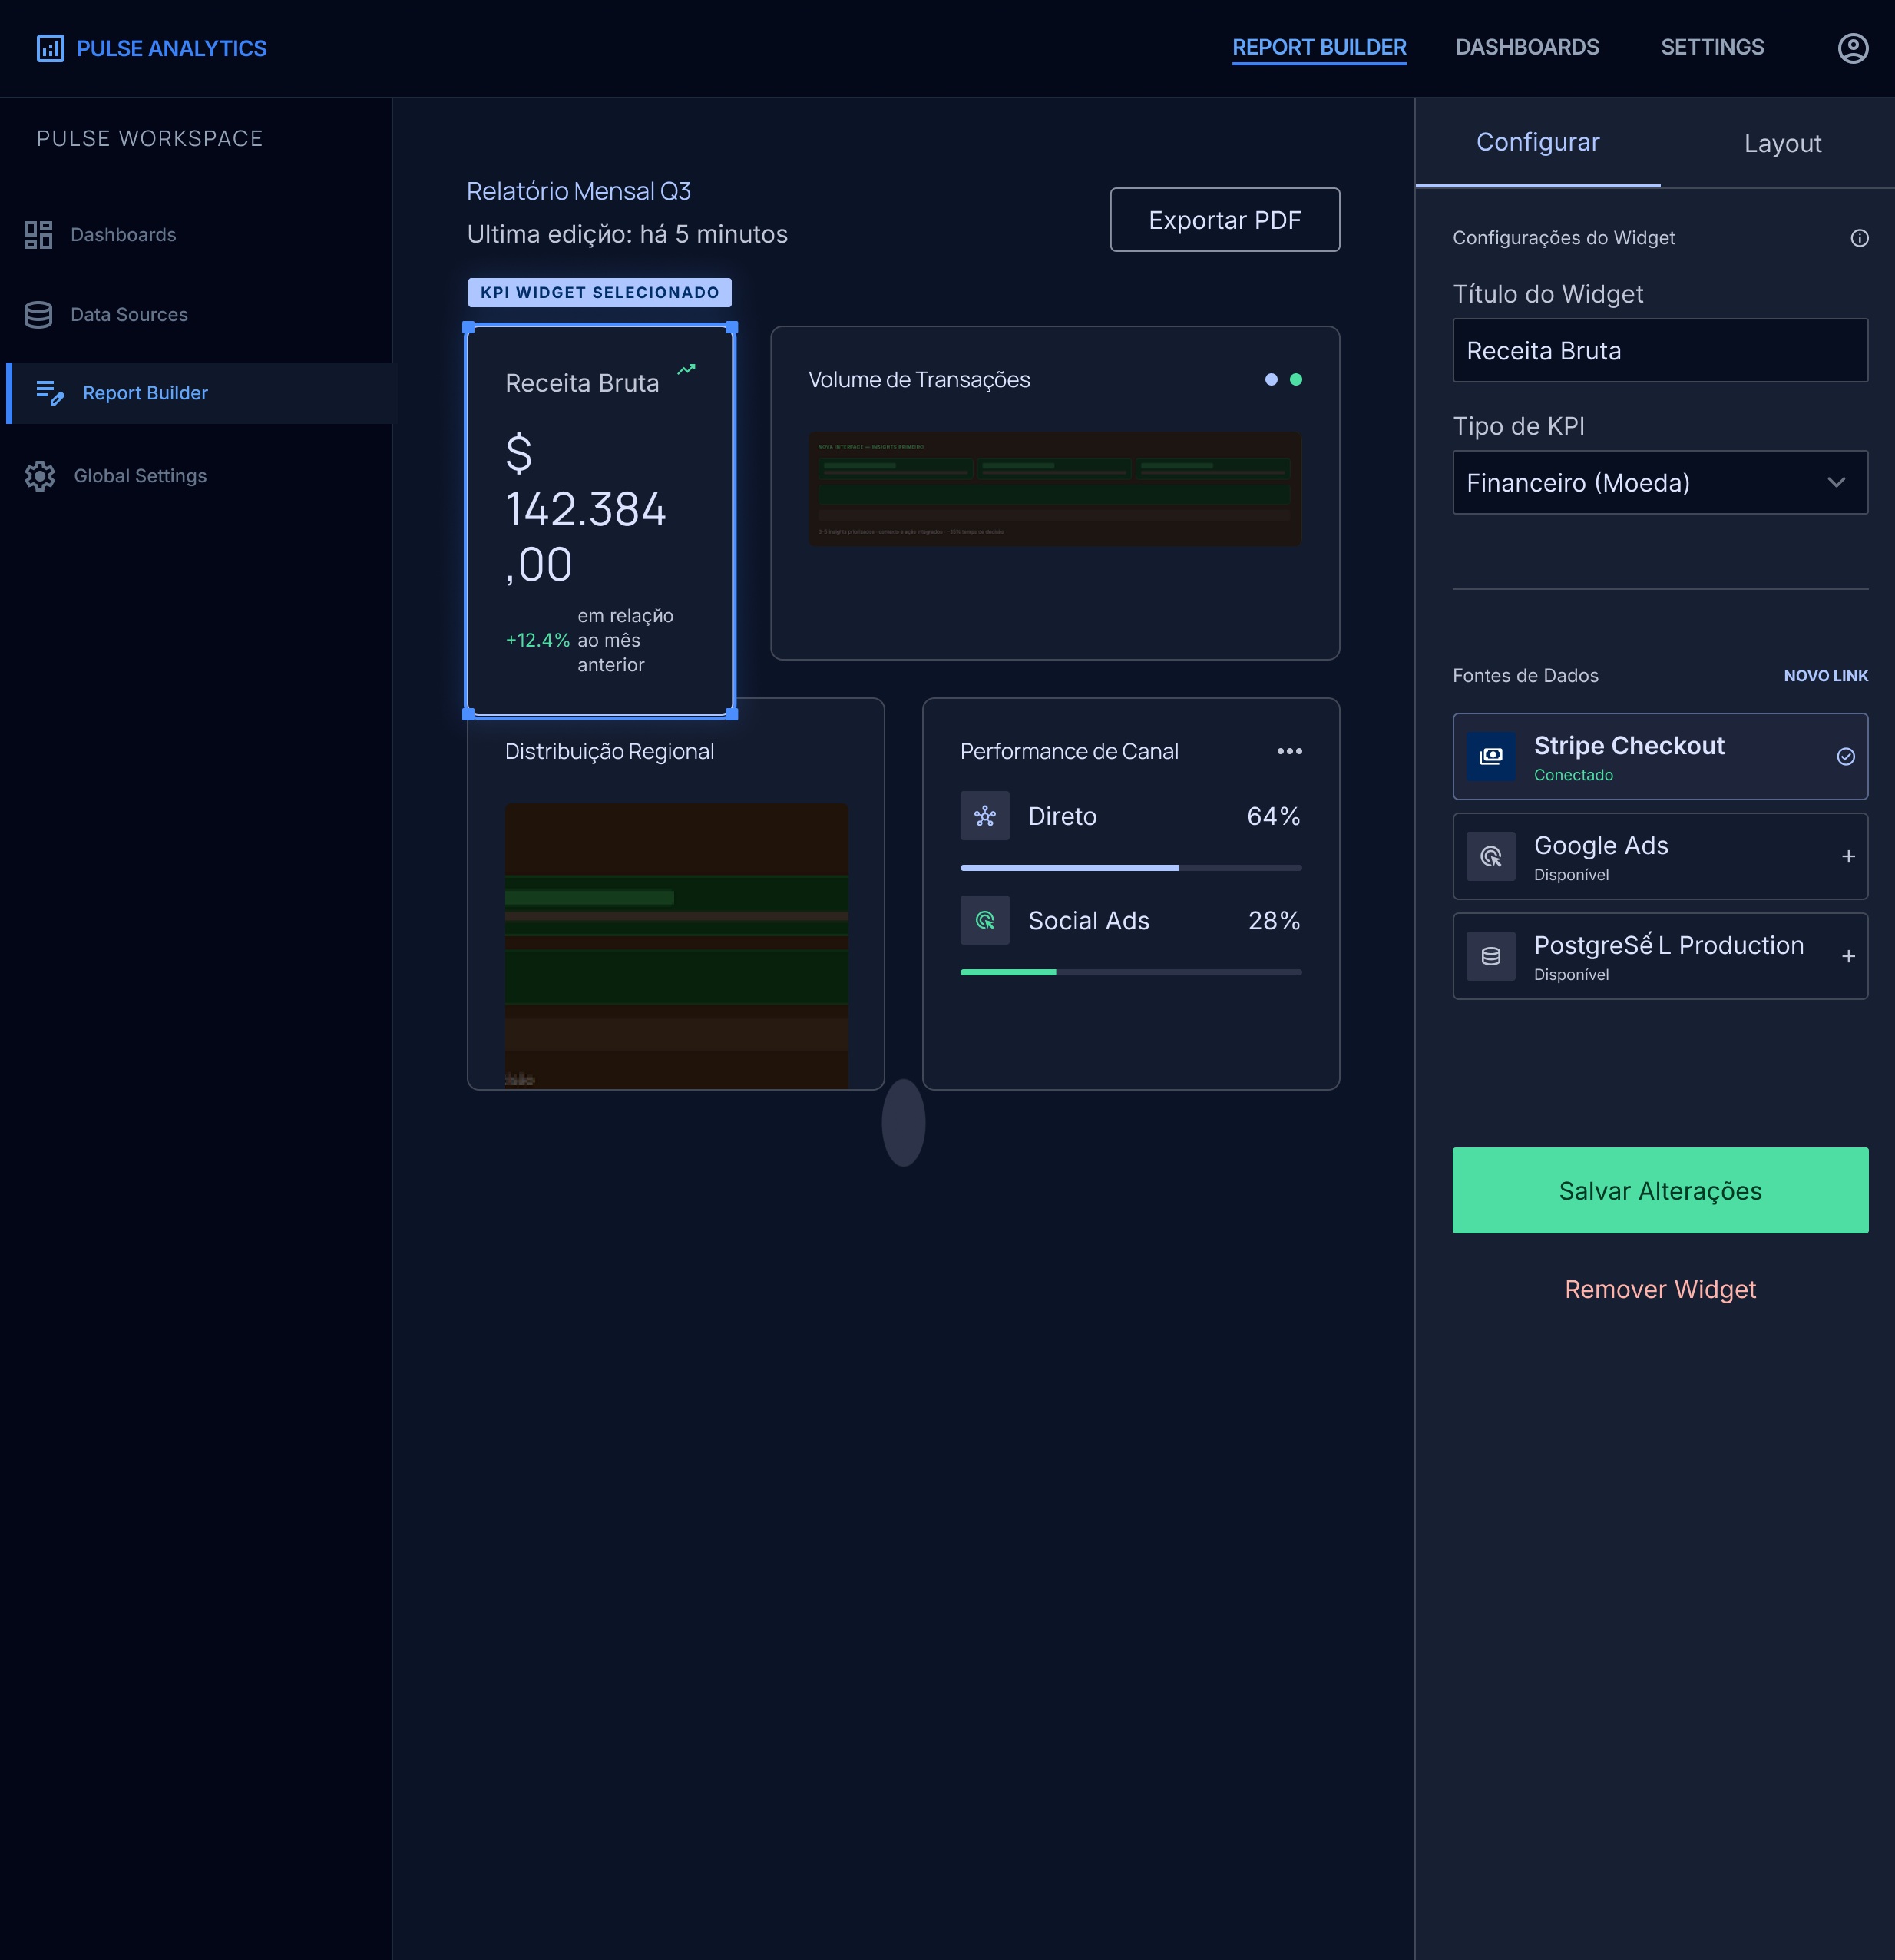This screenshot has height=1960, width=1895.
Task: Open the user account profile icon
Action: [1853, 48]
